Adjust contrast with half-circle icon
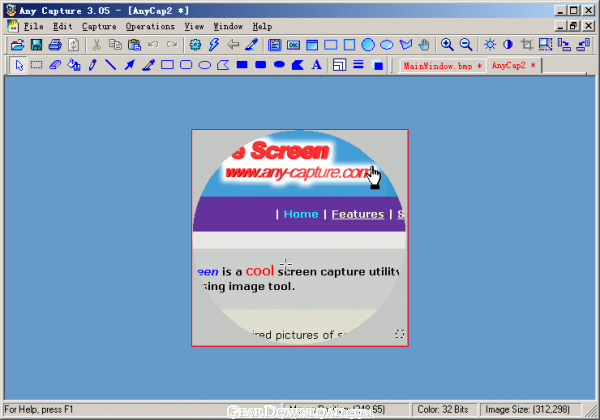This screenshot has height=420, width=600. click(508, 45)
